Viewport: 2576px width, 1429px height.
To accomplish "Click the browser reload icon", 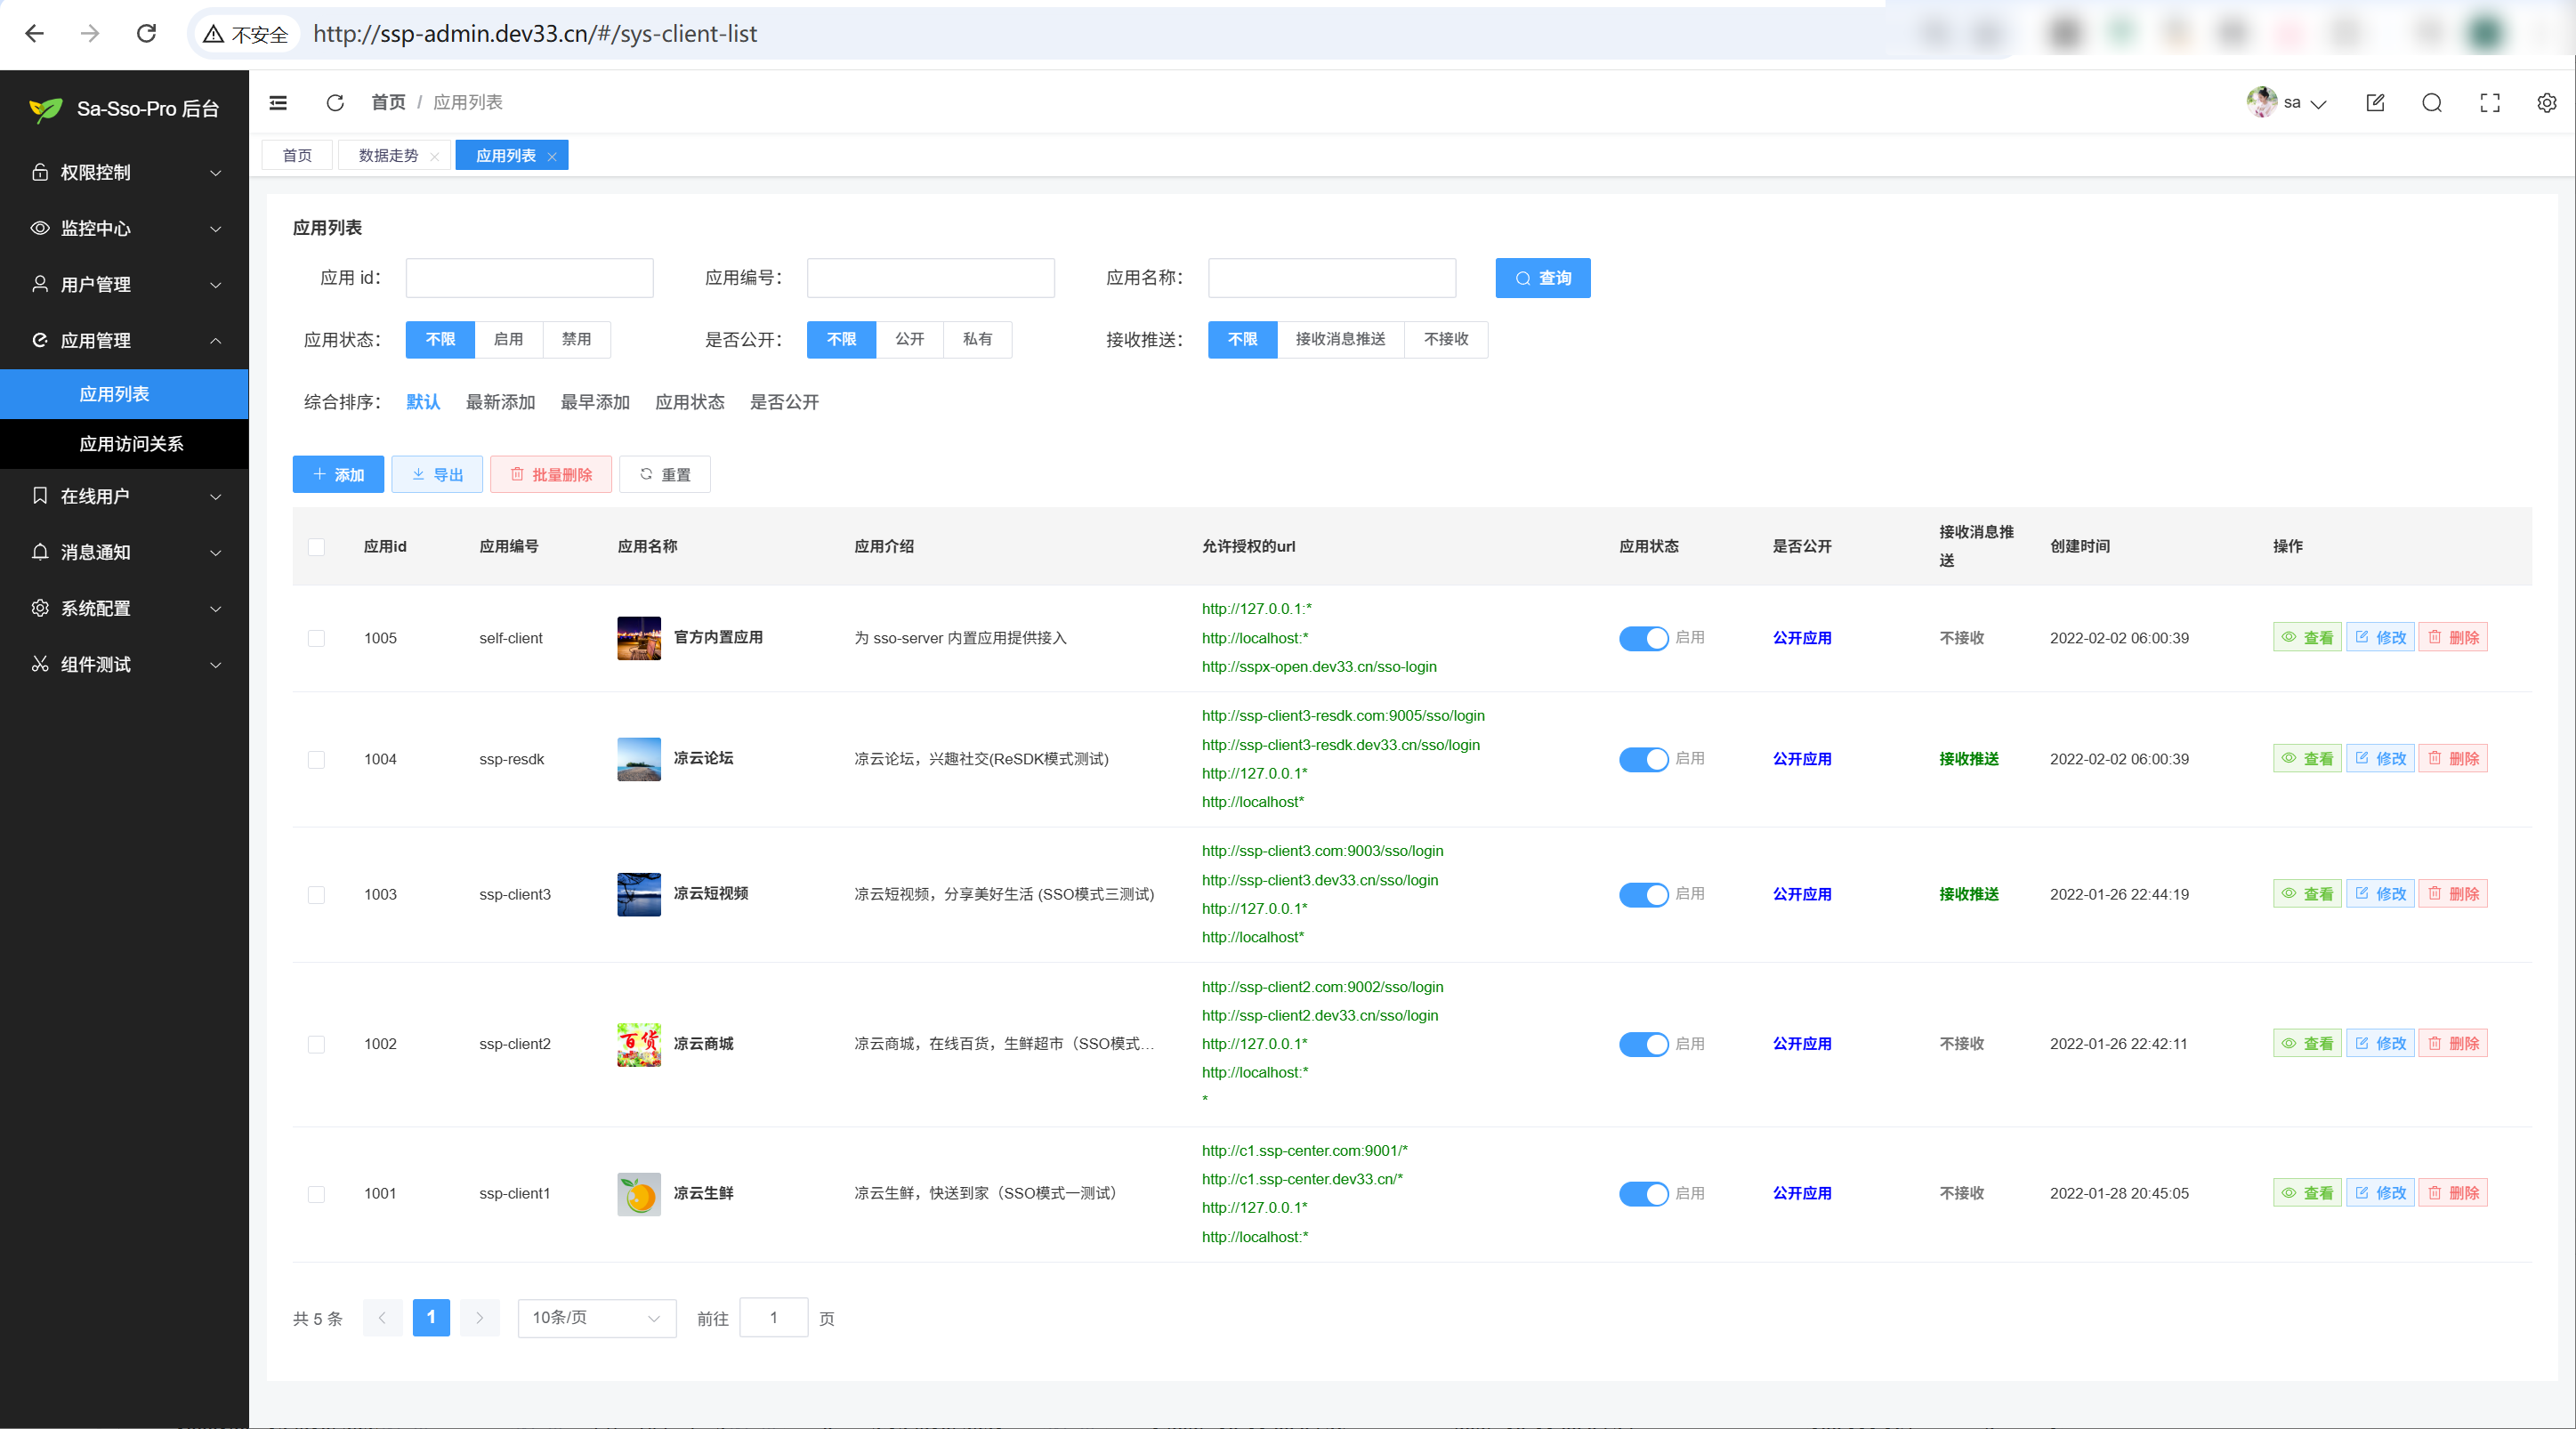I will coord(146,33).
